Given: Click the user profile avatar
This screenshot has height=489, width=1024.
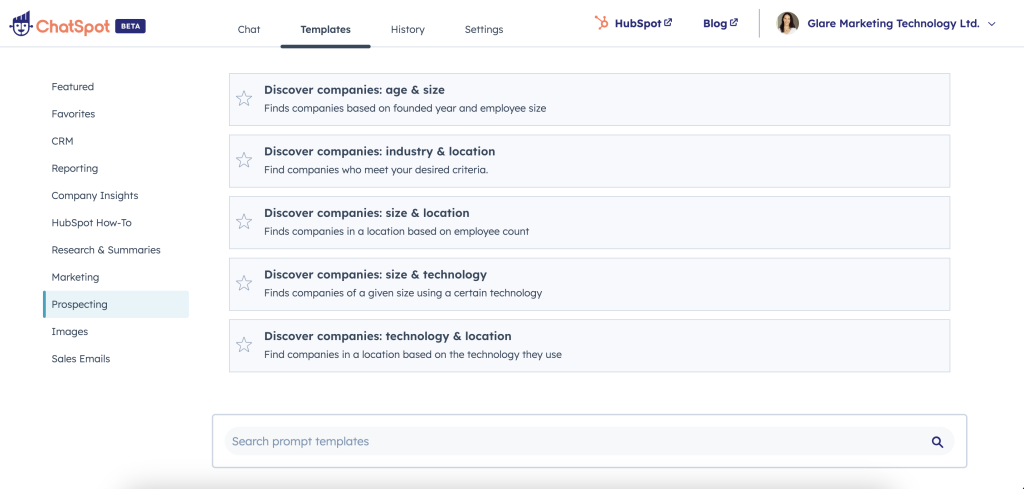Looking at the screenshot, I should 788,23.
